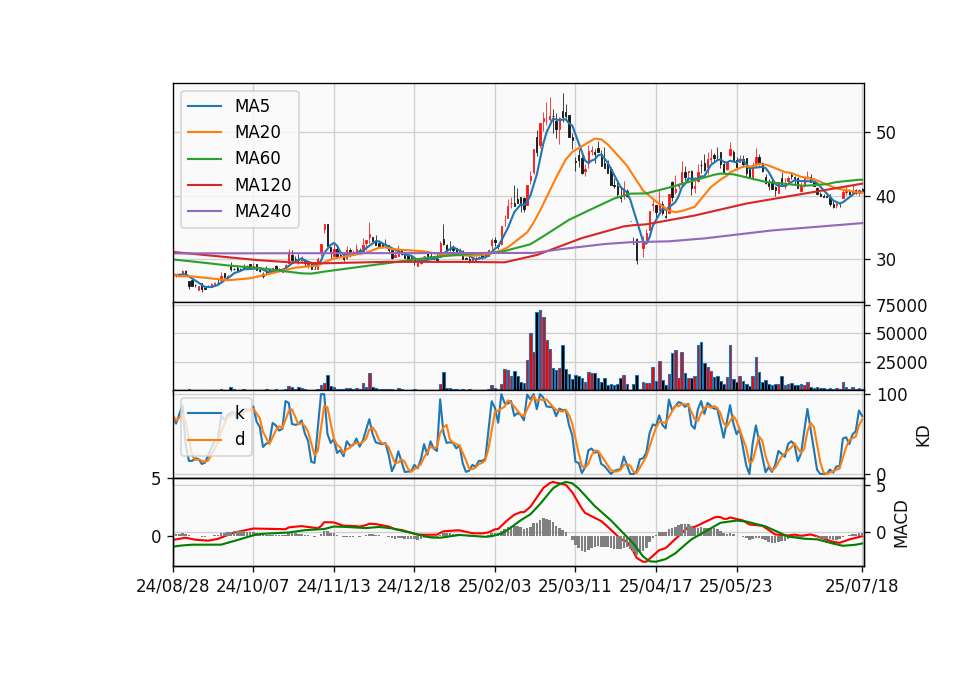Click the red MA120 legend line sample
Image resolution: width=960 pixels, height=690 pixels.
click(204, 185)
